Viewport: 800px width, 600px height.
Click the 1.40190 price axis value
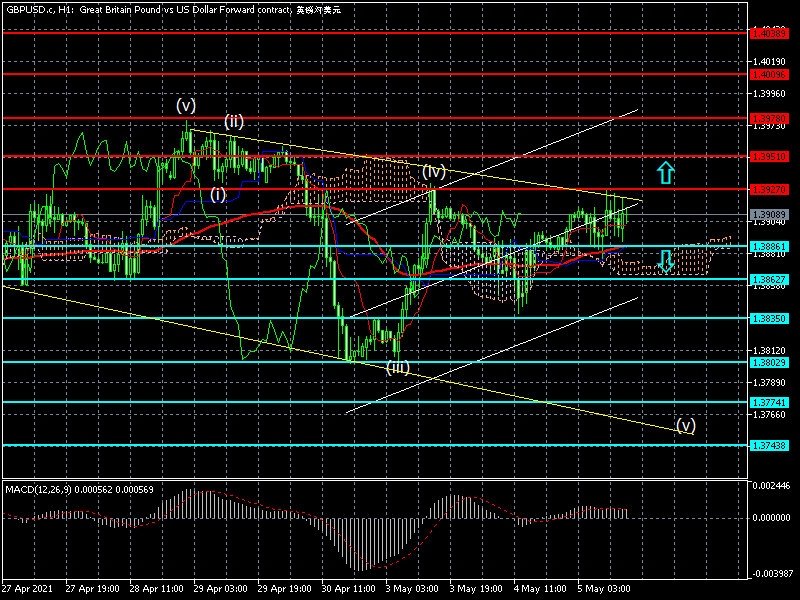tap(769, 62)
